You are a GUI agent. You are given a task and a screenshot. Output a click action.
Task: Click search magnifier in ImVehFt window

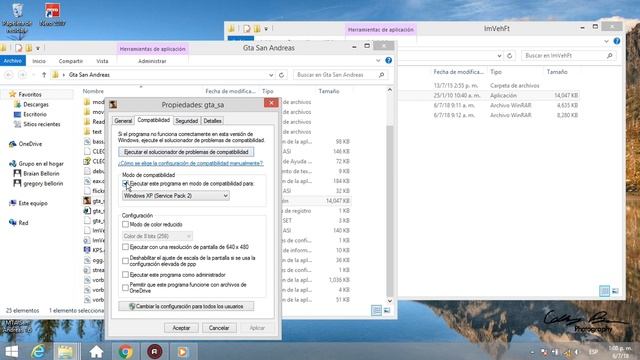click(x=609, y=56)
